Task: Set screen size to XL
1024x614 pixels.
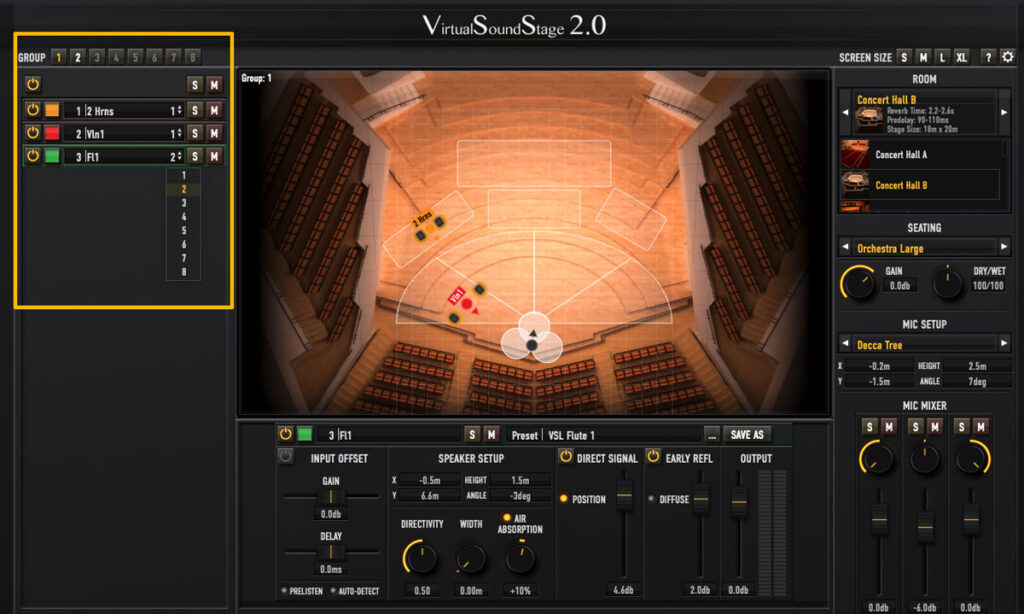Action: 961,57
